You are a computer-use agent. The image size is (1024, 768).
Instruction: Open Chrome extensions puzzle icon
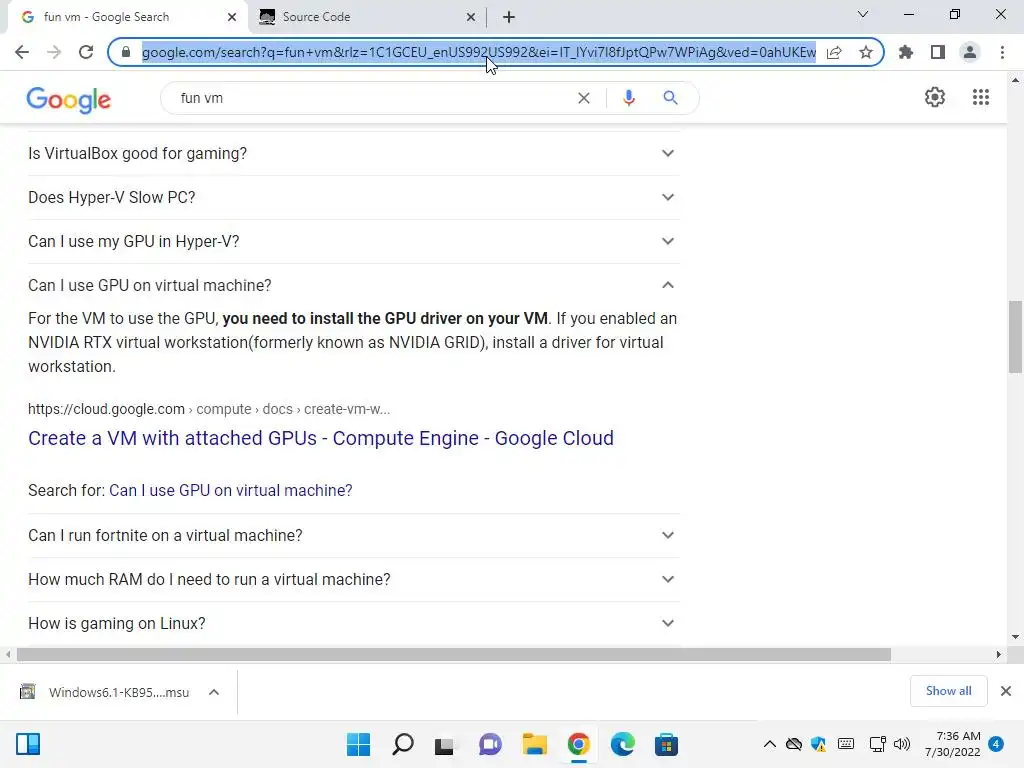point(906,52)
